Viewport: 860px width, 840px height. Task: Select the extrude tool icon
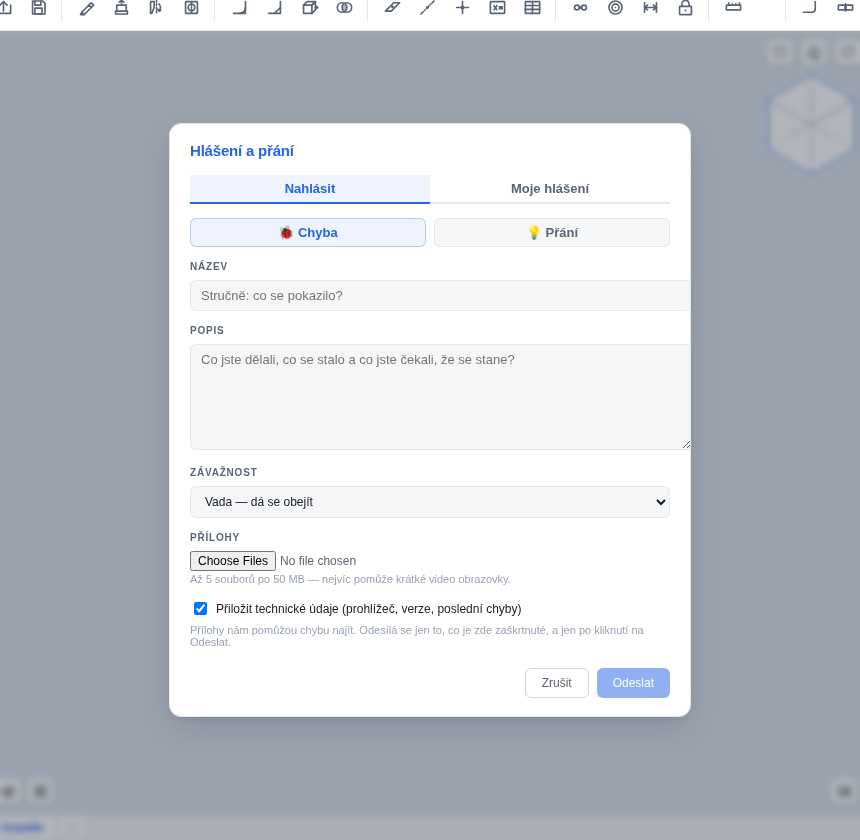[x=121, y=8]
